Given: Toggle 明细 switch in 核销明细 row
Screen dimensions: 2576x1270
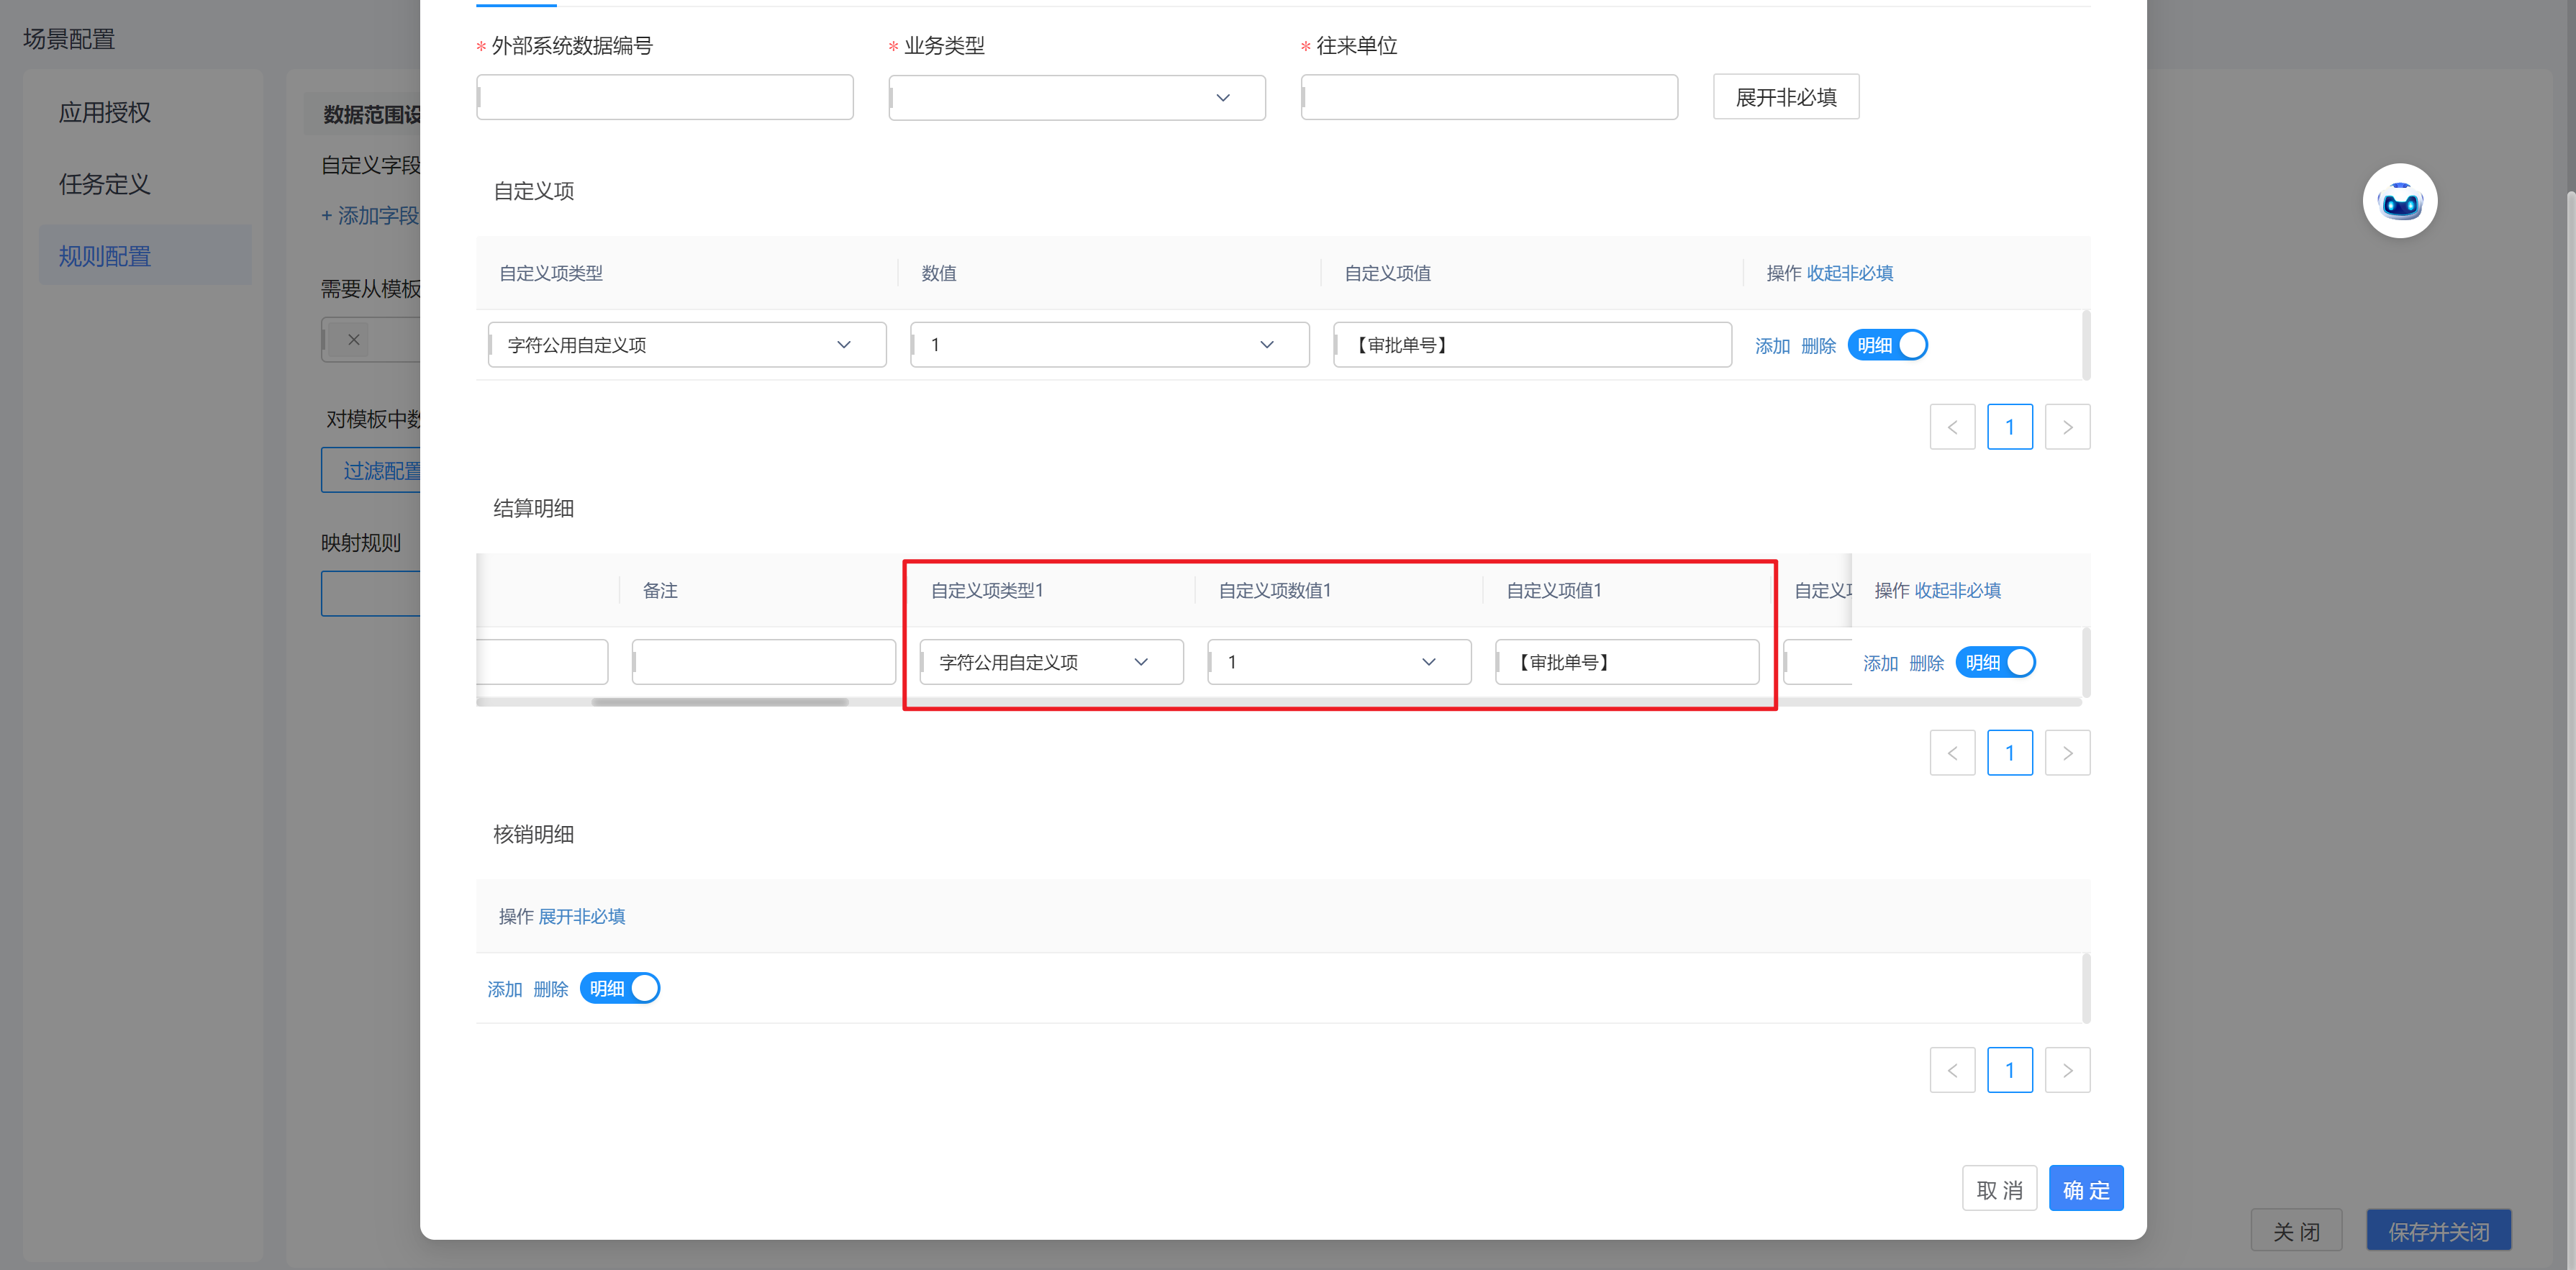Looking at the screenshot, I should [620, 988].
